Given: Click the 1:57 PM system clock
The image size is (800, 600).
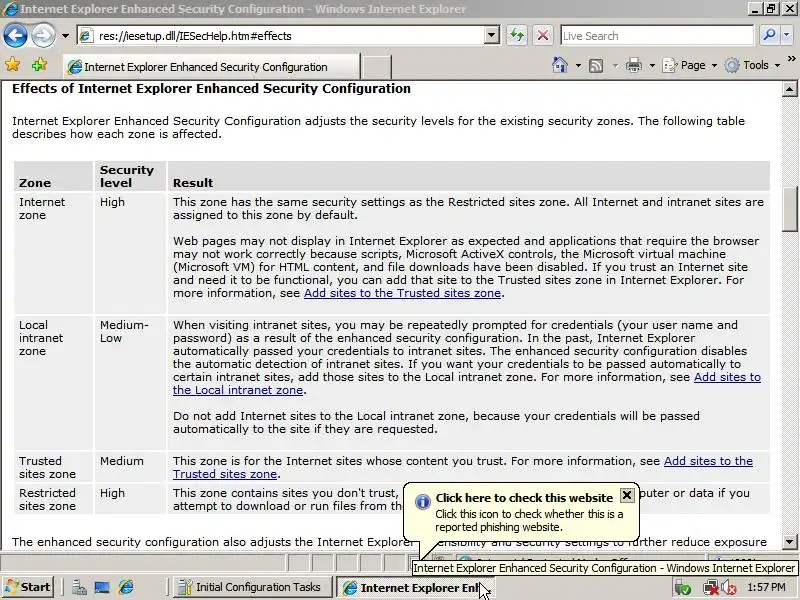Looking at the screenshot, I should (766, 587).
